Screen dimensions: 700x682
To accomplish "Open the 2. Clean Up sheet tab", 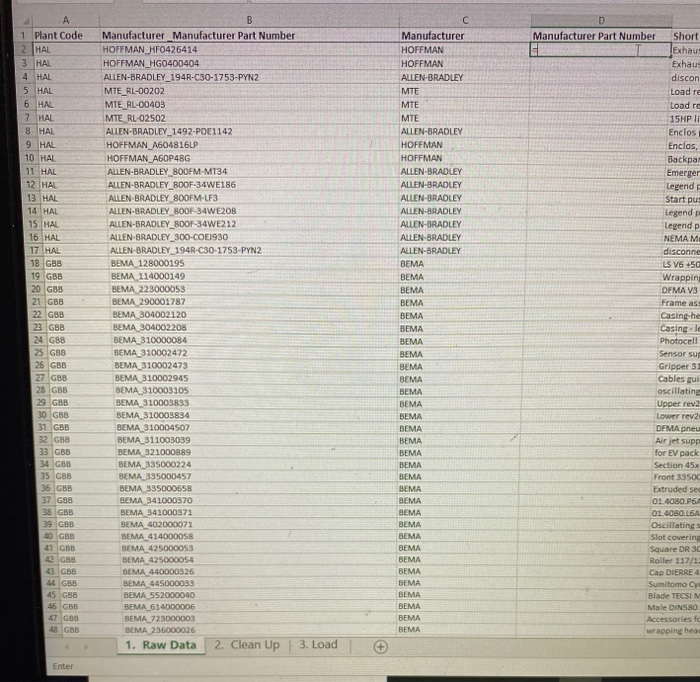I will coord(246,645).
